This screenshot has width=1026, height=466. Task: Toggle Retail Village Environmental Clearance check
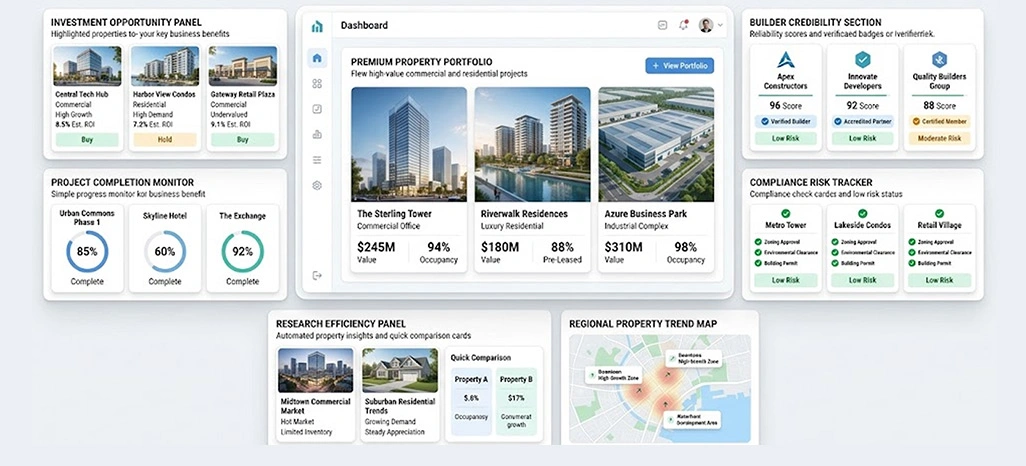pos(912,252)
